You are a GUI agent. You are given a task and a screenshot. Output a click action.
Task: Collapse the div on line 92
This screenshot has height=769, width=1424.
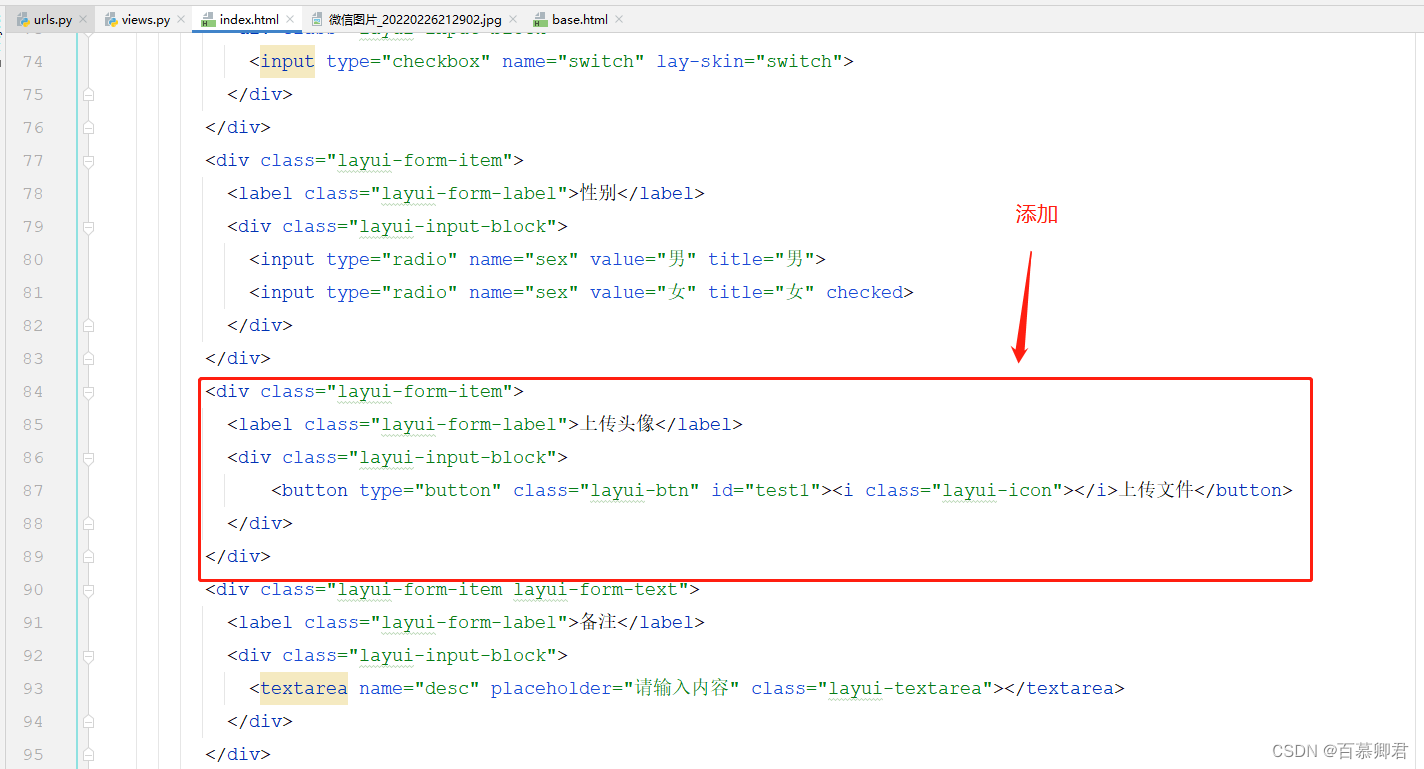click(88, 656)
